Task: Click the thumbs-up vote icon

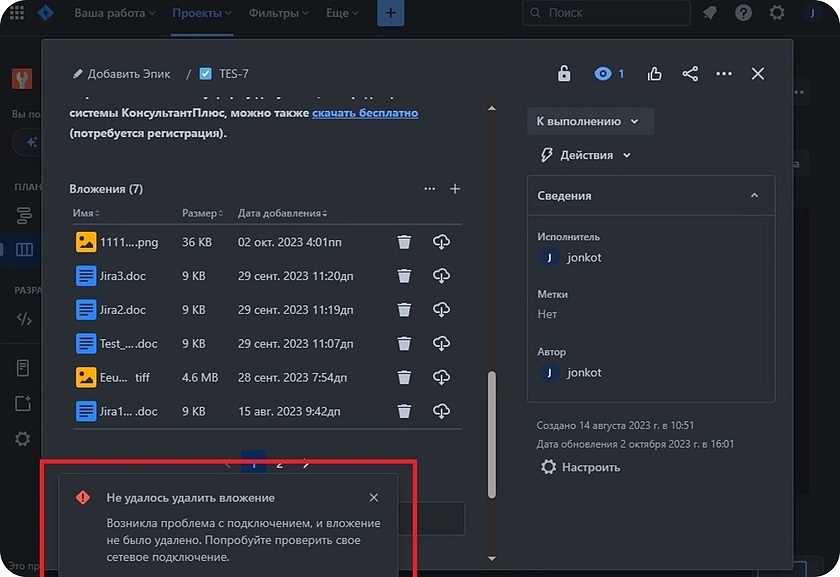Action: (655, 74)
